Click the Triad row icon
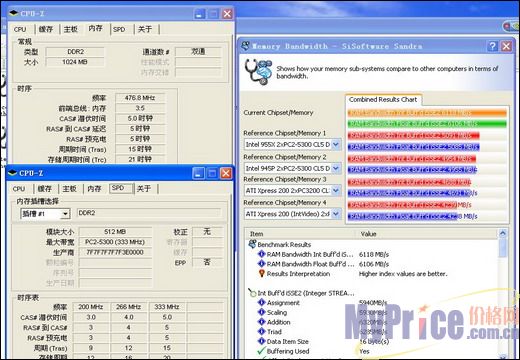The width and height of the screenshot is (520, 360). 262,332
